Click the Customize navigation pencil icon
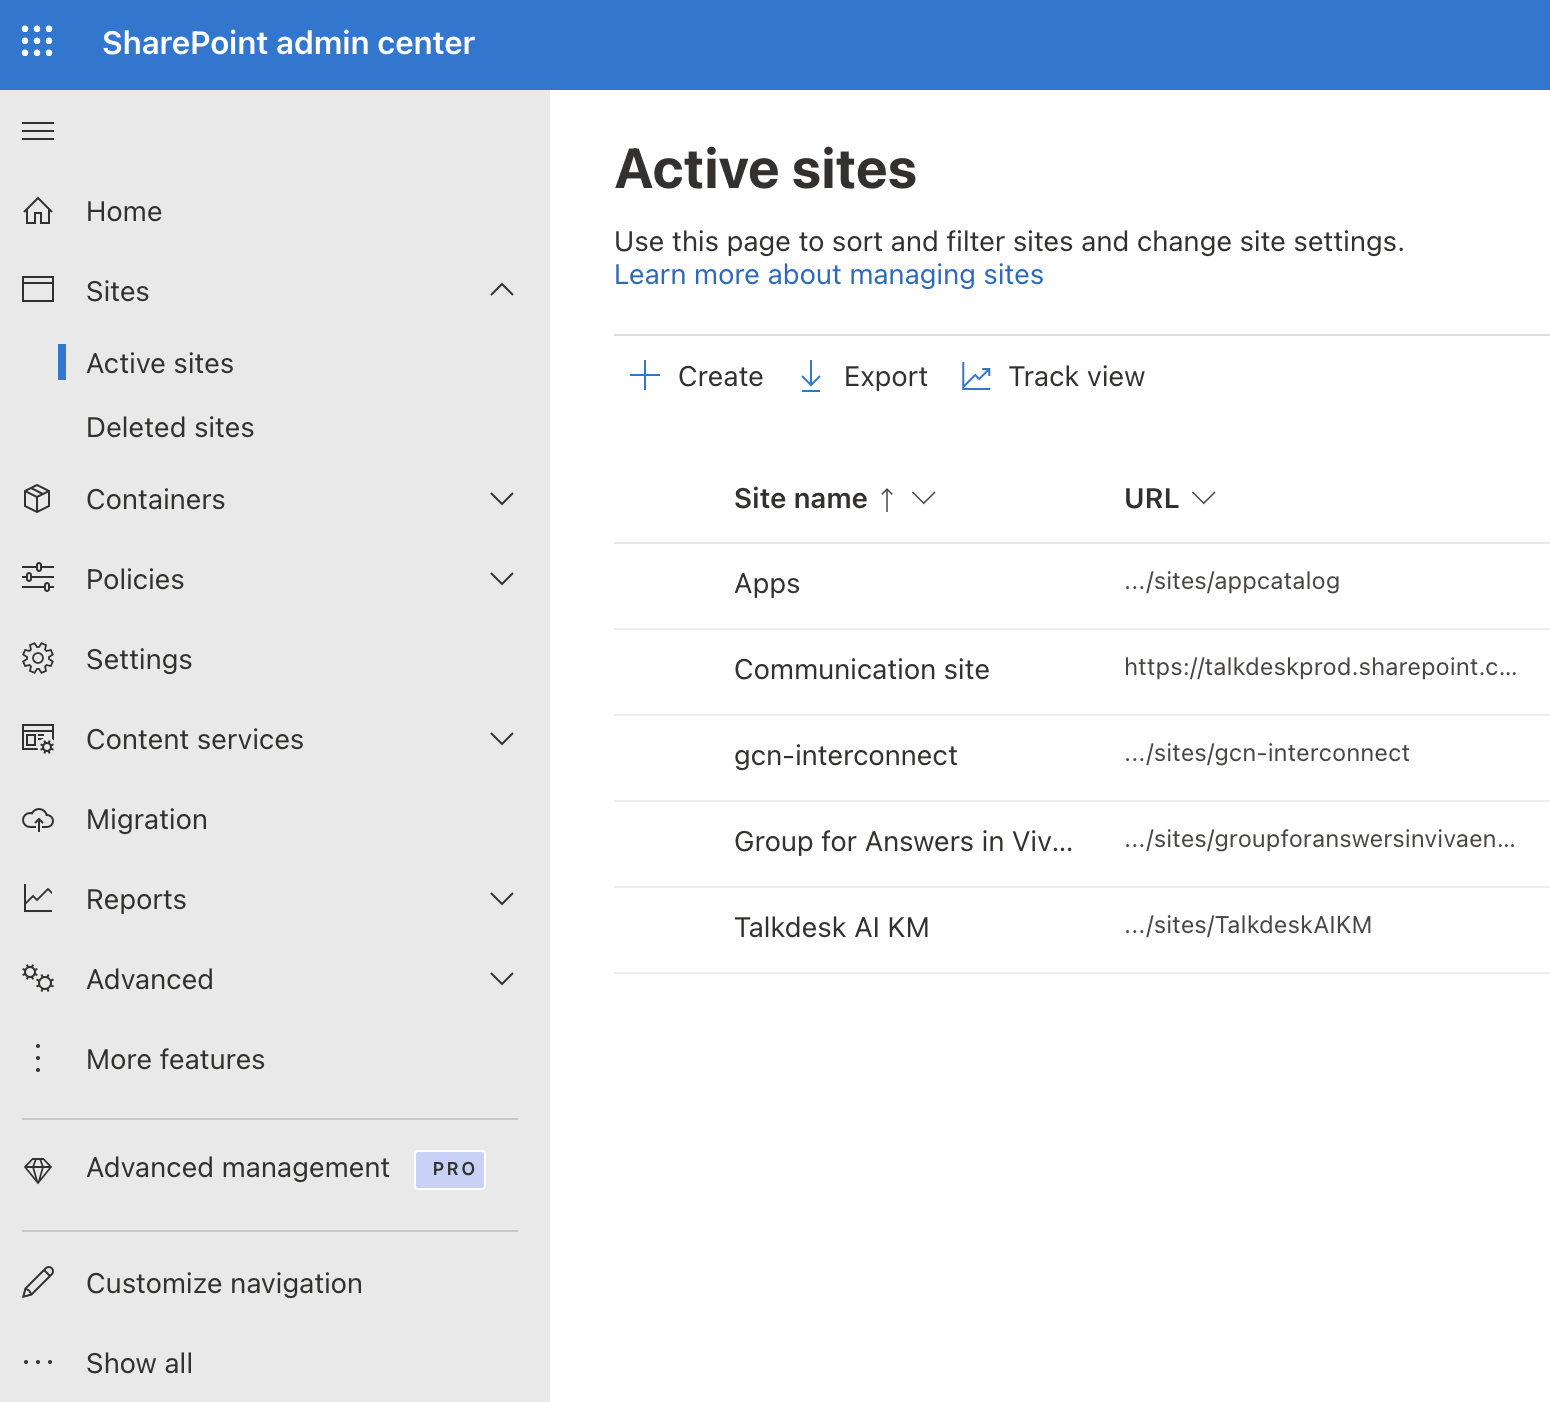Screen dimensions: 1550x1402 coord(37,1283)
